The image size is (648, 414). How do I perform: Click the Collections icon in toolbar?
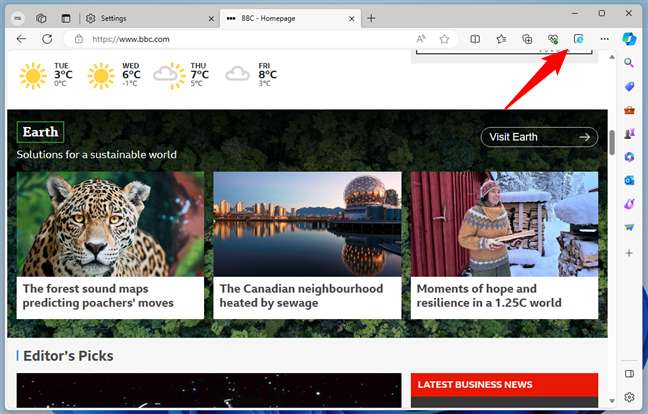526,39
